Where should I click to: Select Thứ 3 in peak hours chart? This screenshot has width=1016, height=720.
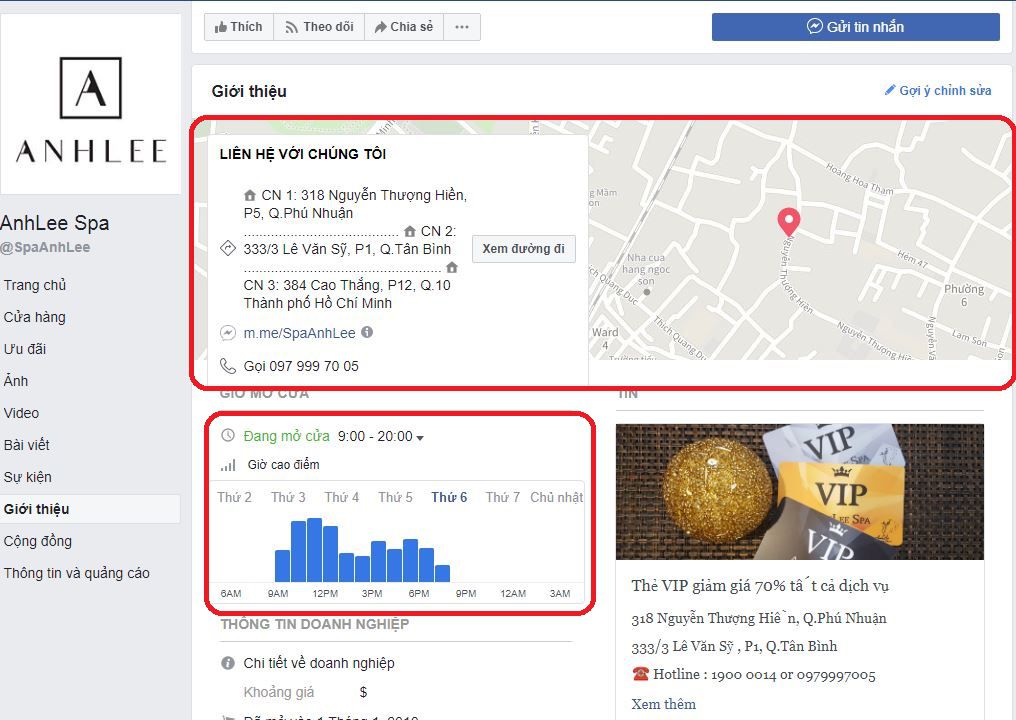(288, 497)
